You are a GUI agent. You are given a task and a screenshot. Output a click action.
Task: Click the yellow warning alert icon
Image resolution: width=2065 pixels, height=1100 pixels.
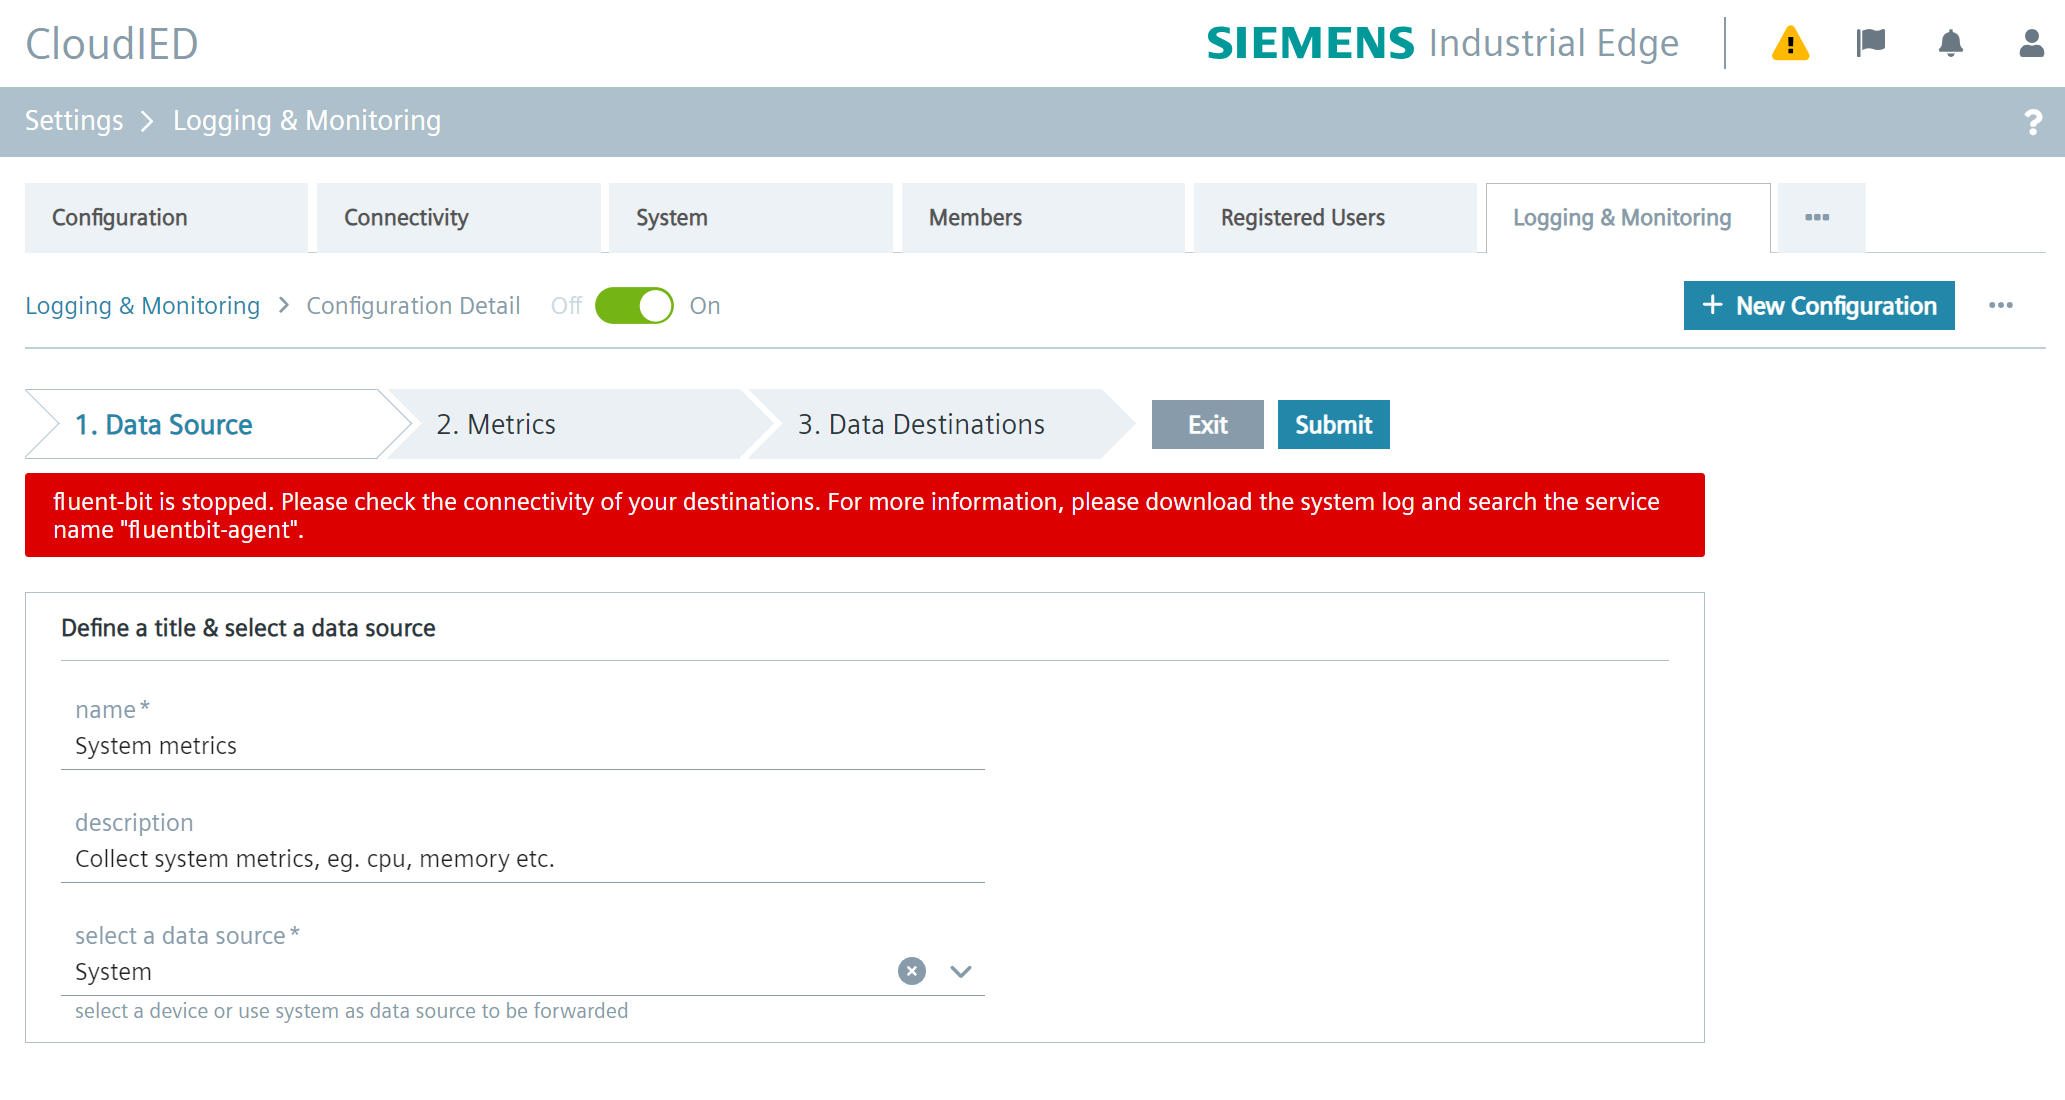tap(1790, 44)
